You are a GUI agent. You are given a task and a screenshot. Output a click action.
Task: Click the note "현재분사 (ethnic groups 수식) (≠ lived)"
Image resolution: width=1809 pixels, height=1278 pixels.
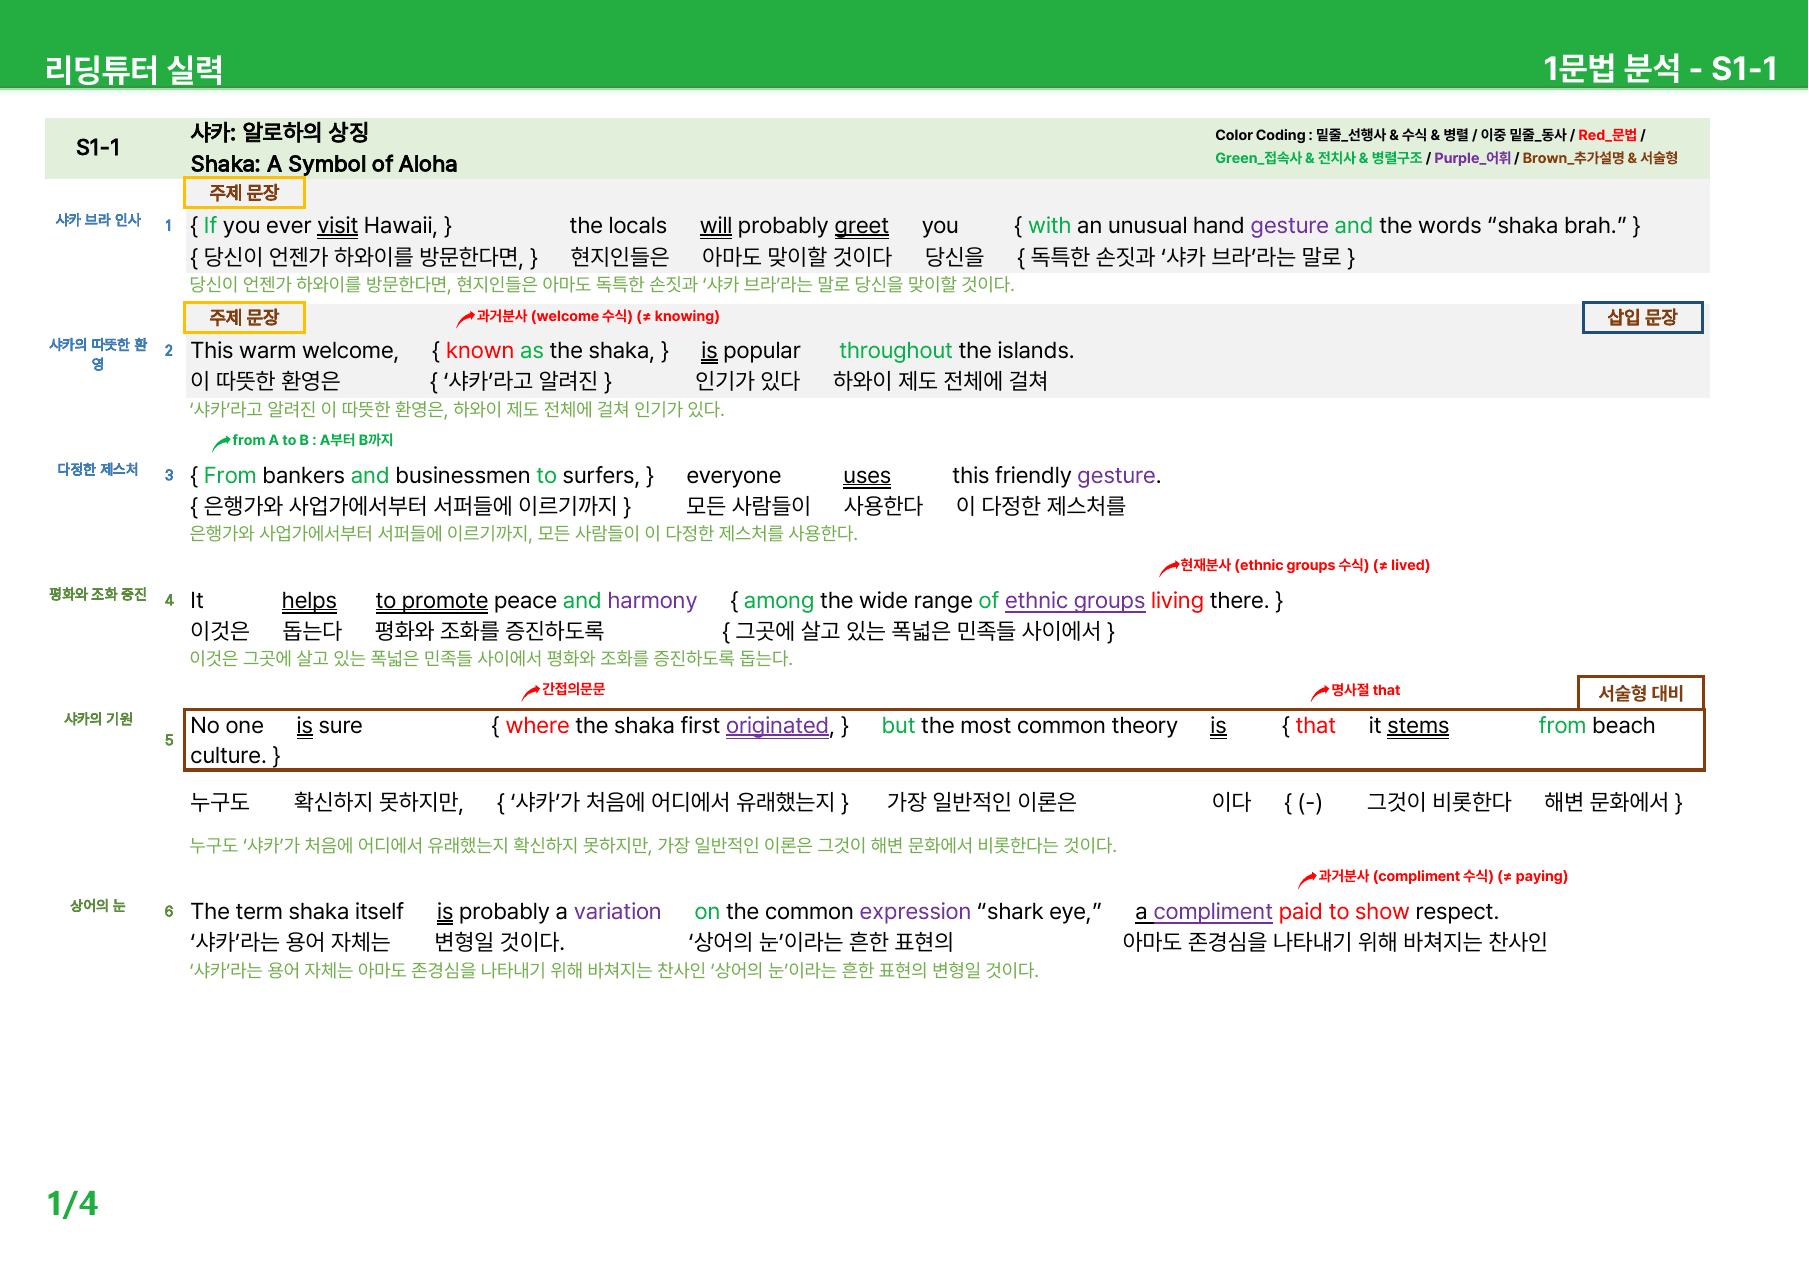click(x=1305, y=565)
